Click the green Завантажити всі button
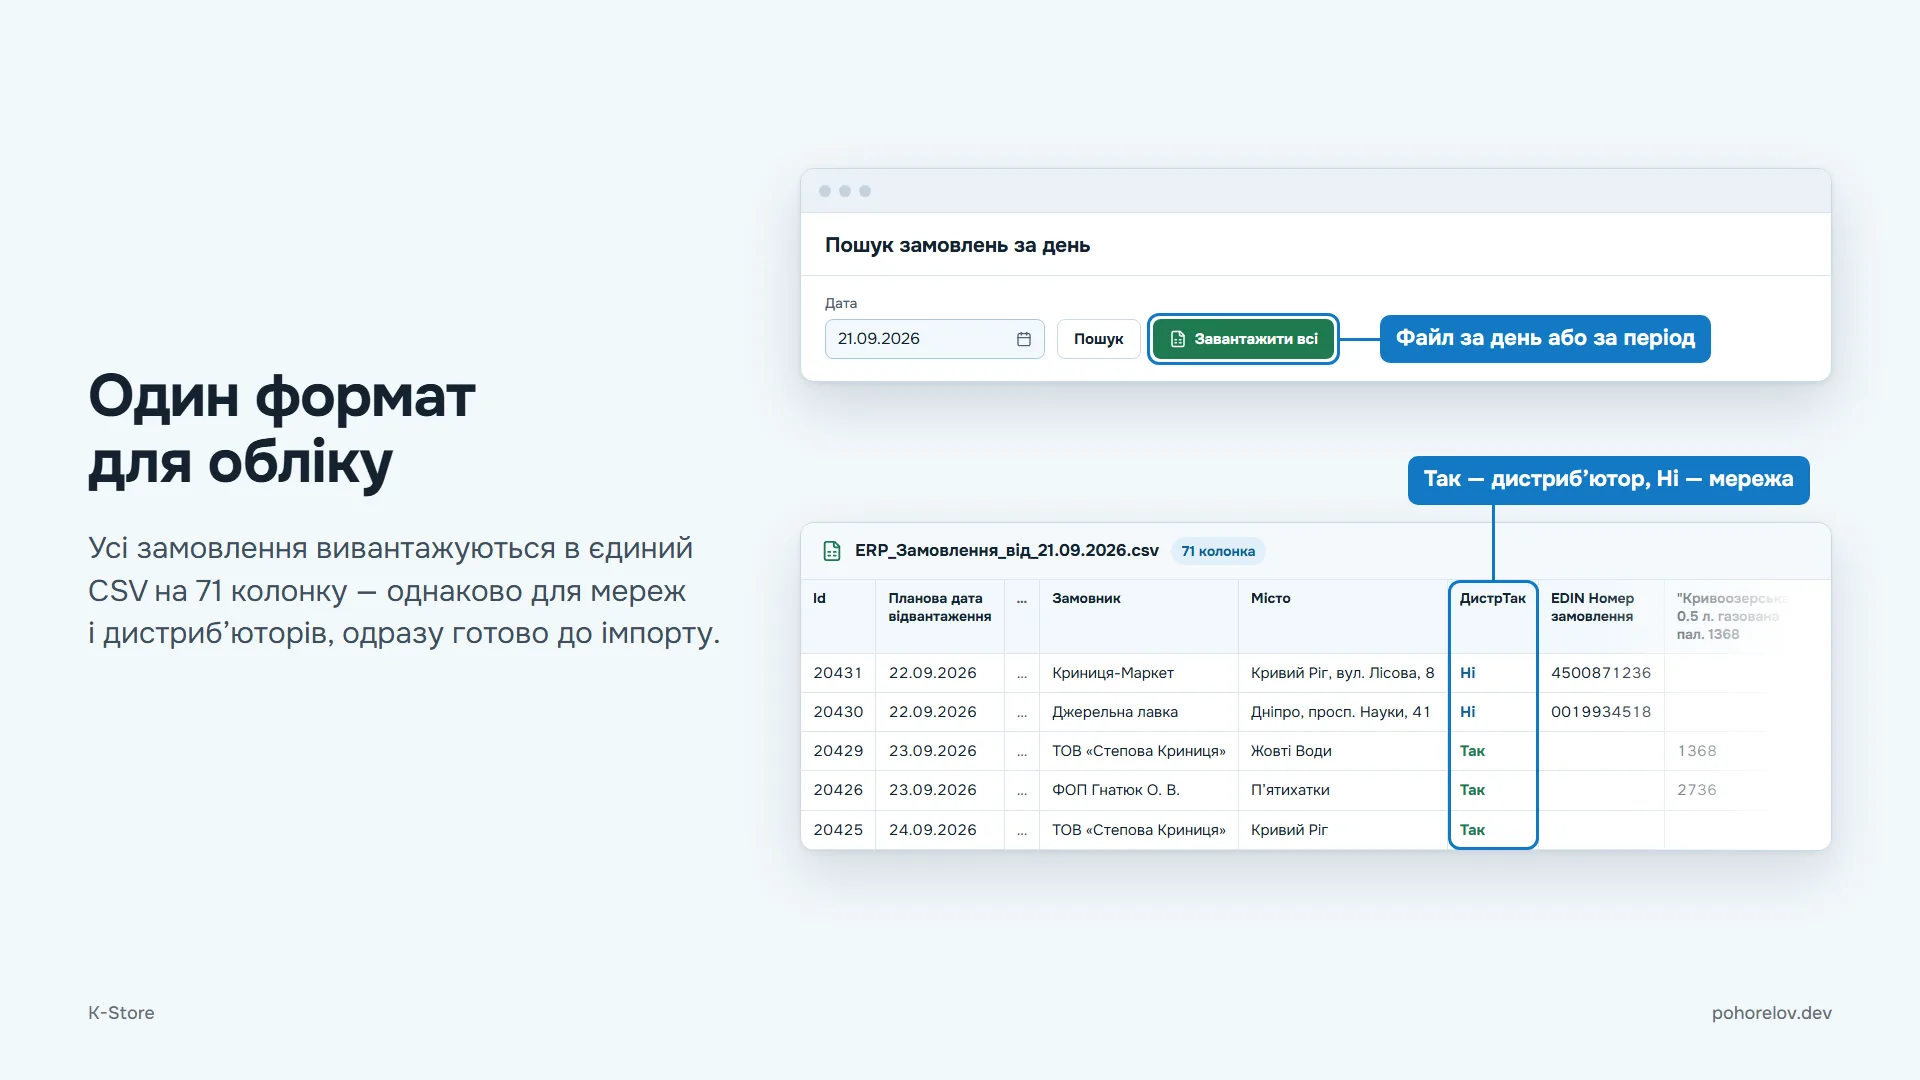 (1243, 339)
